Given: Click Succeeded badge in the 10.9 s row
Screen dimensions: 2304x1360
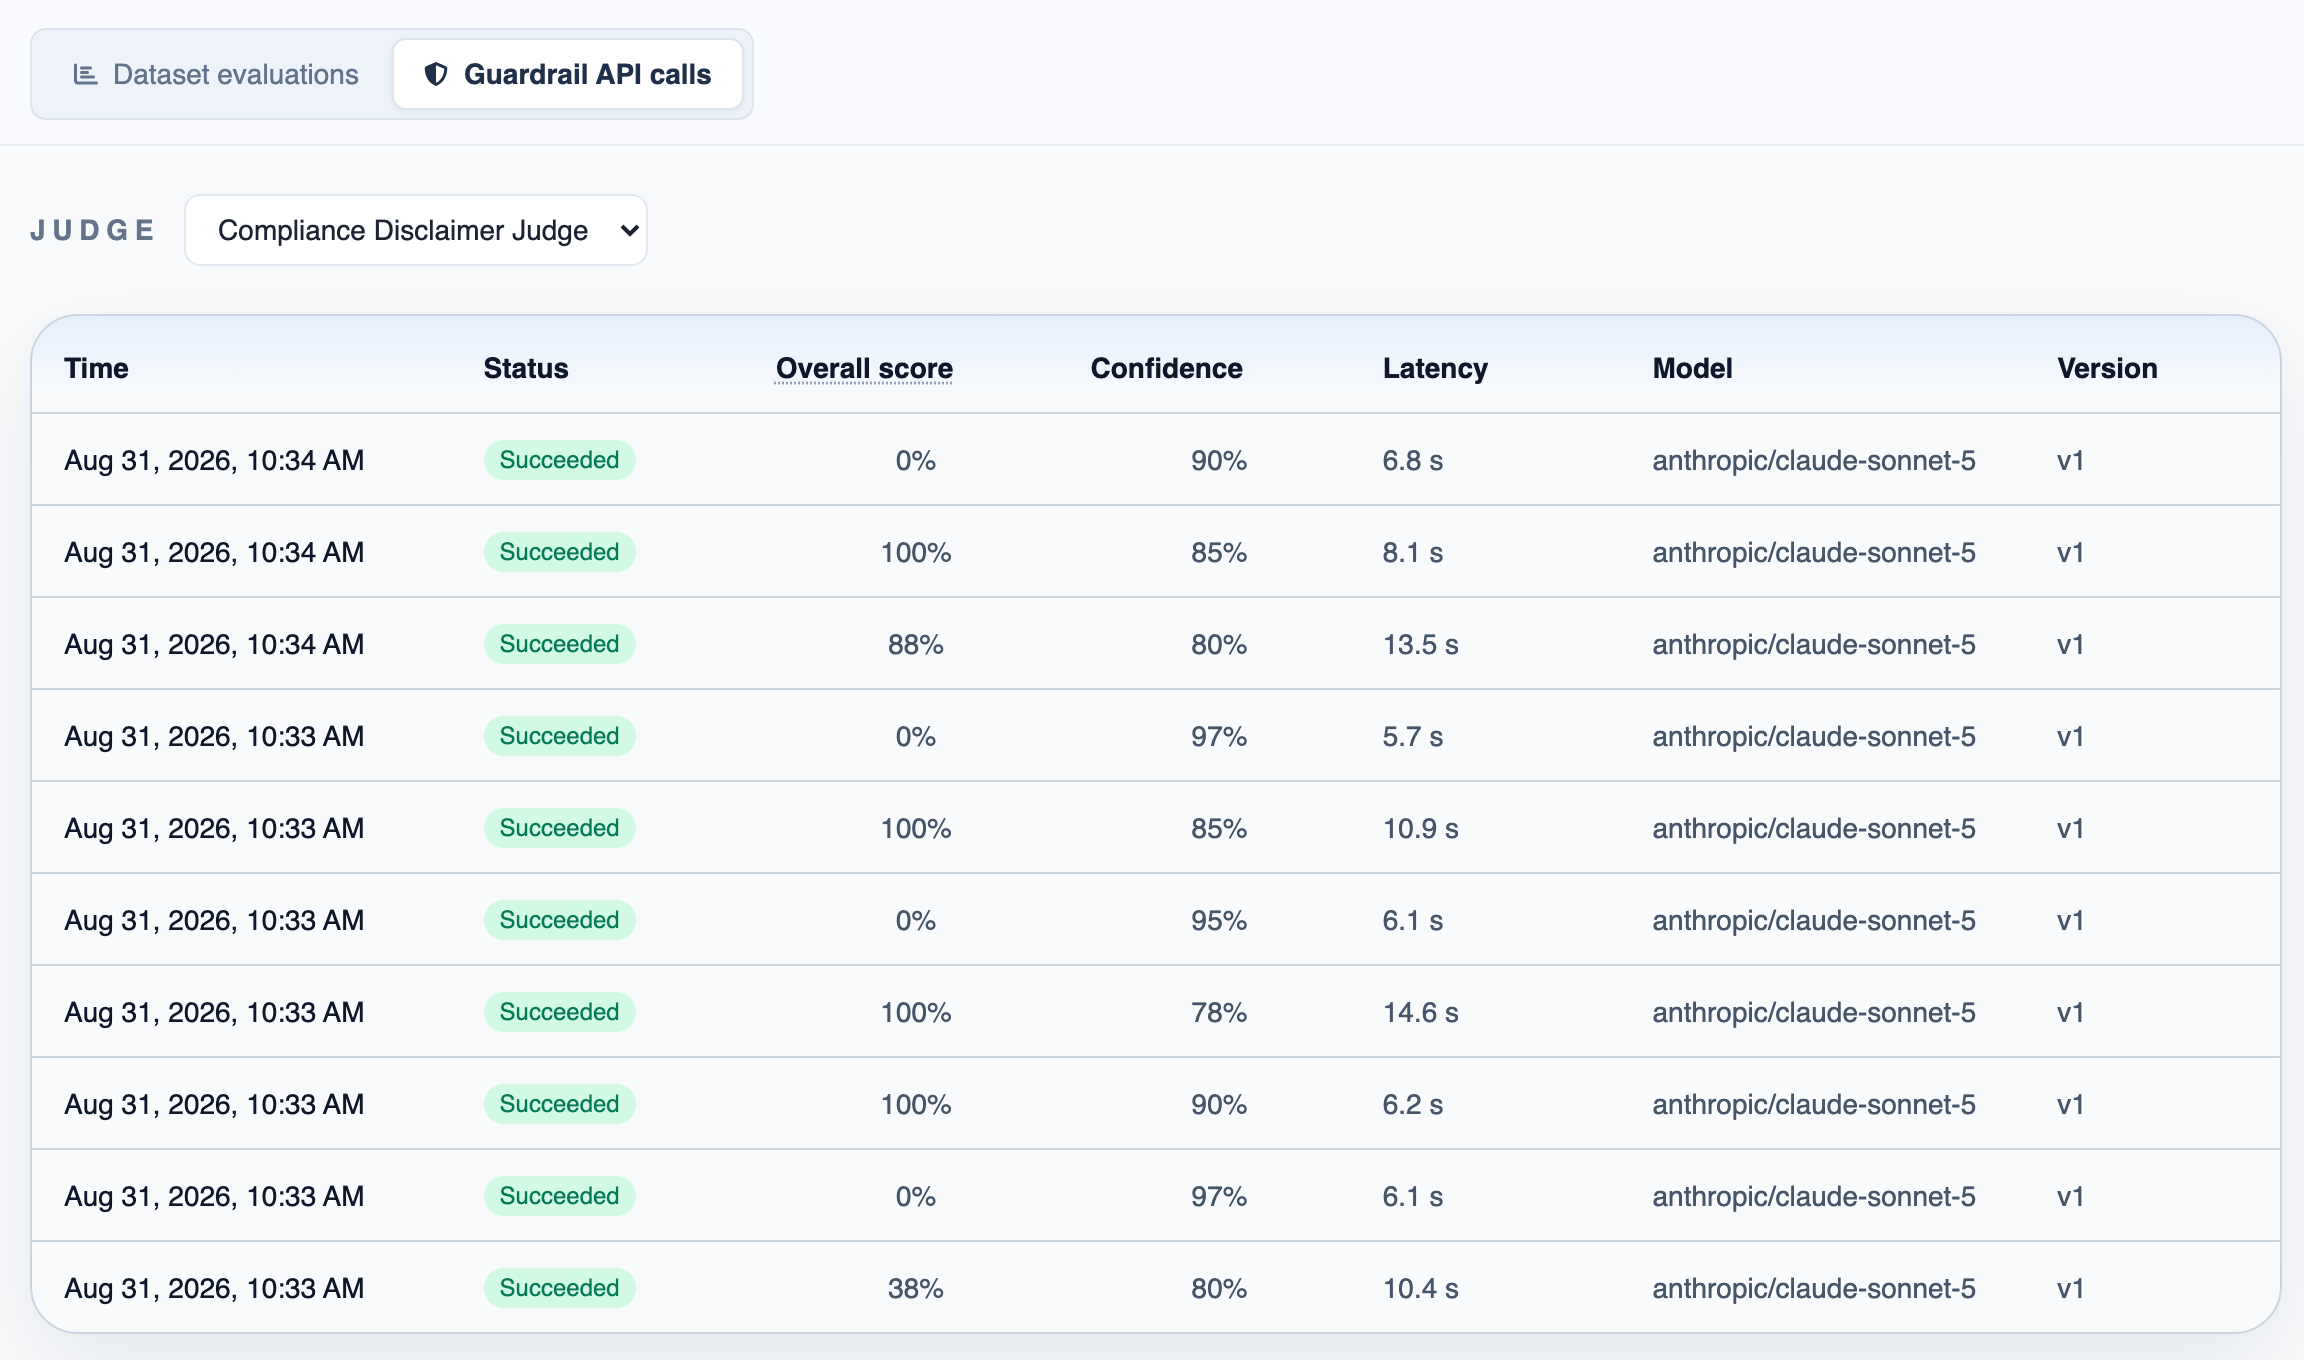Looking at the screenshot, I should pyautogui.click(x=559, y=828).
